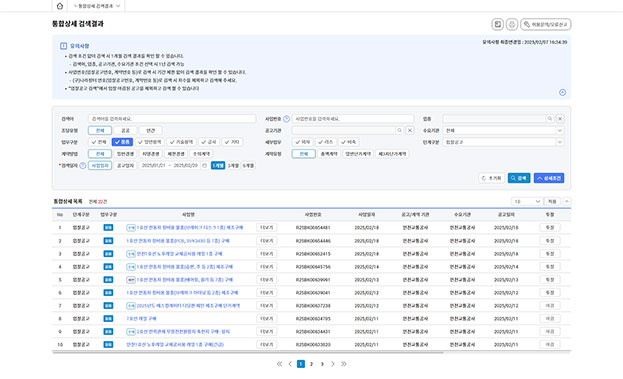Set search period to 6개월

click(248, 165)
